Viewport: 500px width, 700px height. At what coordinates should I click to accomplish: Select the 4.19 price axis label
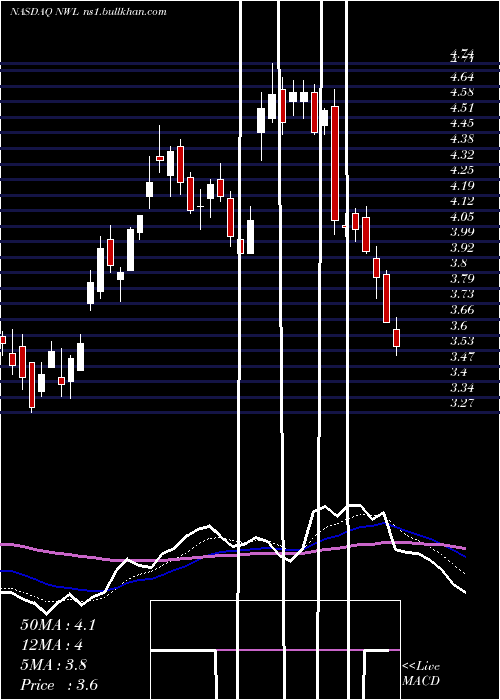click(462, 186)
